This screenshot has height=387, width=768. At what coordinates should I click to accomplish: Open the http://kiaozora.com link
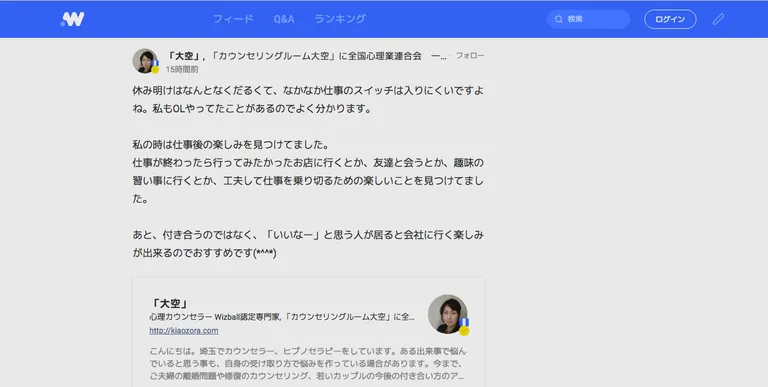pos(184,331)
